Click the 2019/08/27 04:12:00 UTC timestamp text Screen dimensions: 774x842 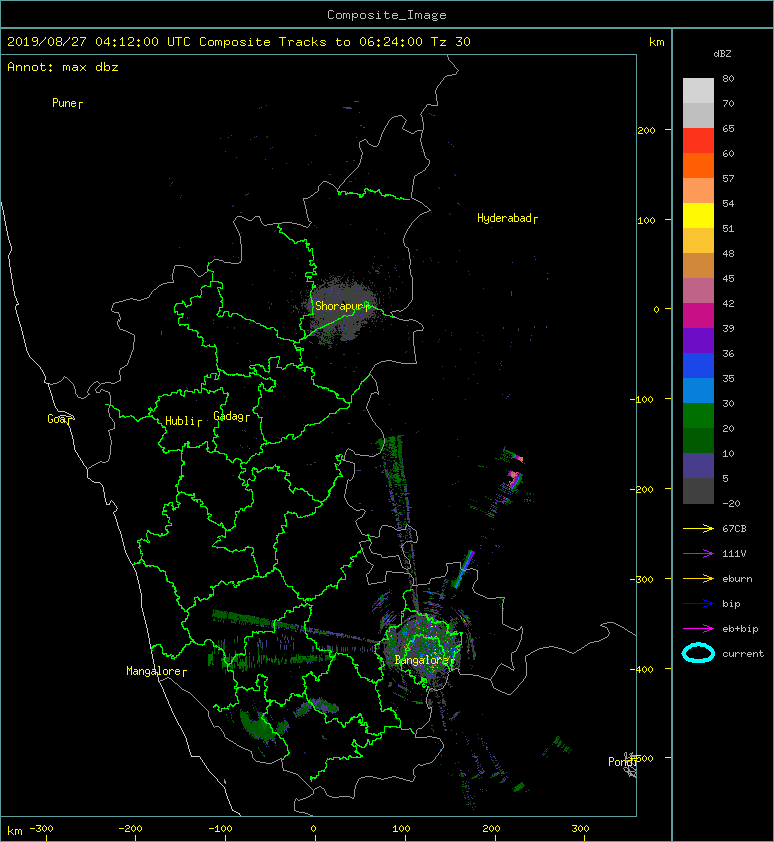[x=99, y=42]
